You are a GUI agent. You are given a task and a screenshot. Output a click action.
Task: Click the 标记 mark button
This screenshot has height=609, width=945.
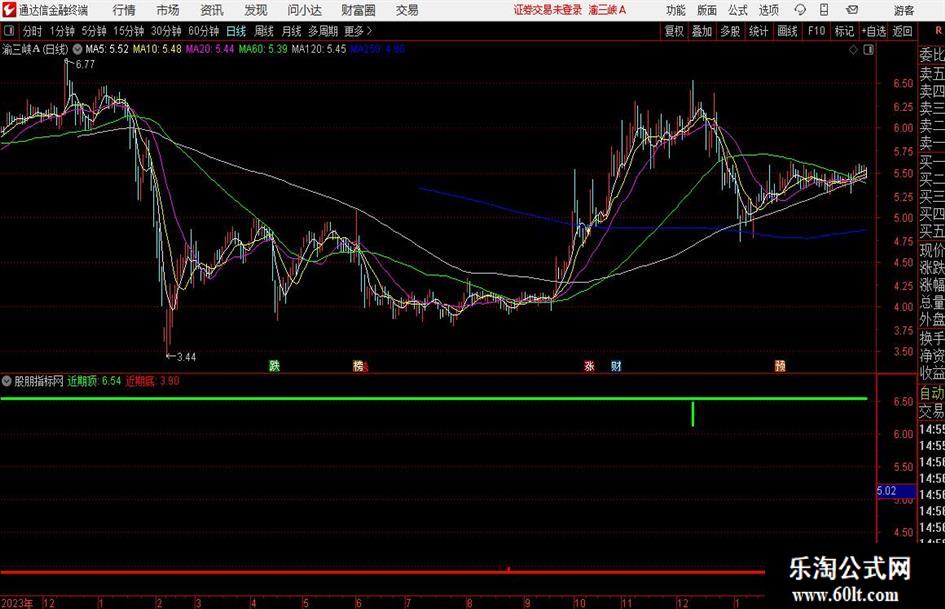844,31
